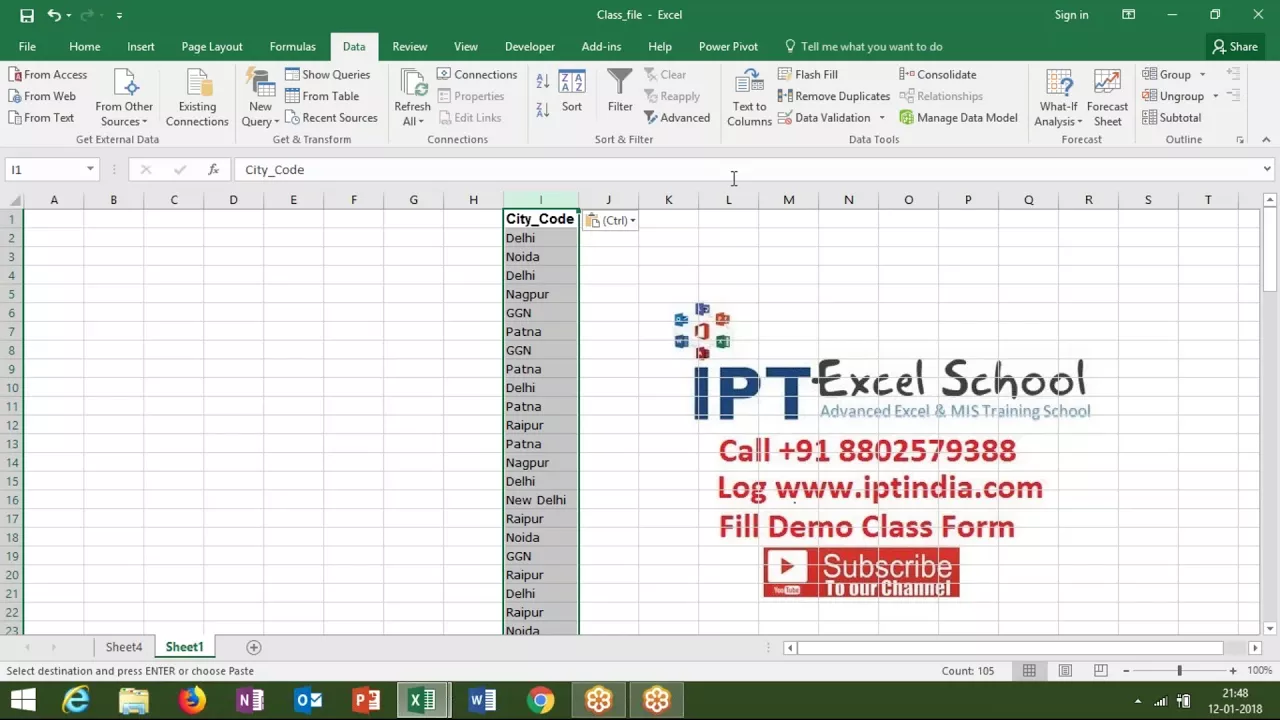Click the zoom slider handle
Image resolution: width=1280 pixels, height=720 pixels.
click(x=1179, y=671)
